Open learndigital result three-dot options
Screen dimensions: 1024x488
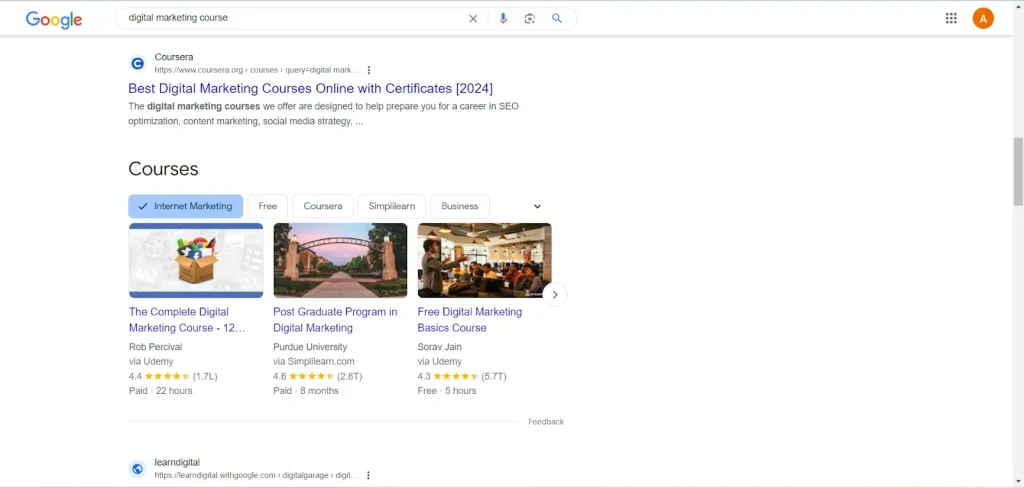point(368,475)
